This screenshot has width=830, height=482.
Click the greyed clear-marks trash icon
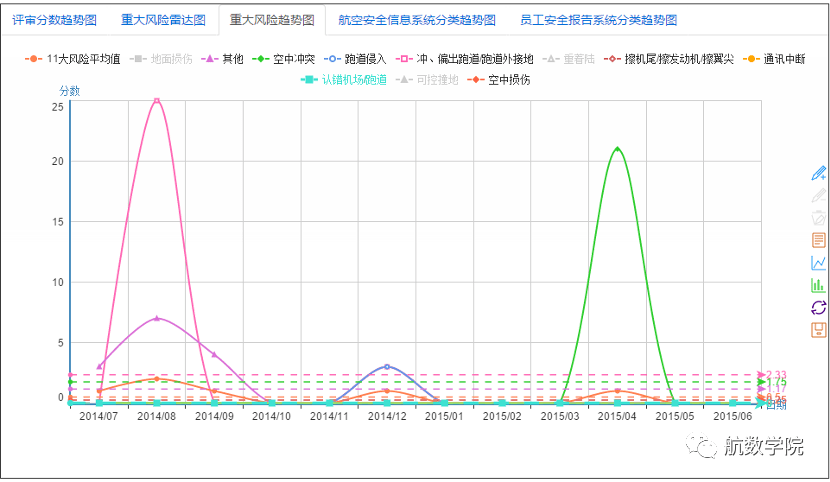click(x=818, y=218)
